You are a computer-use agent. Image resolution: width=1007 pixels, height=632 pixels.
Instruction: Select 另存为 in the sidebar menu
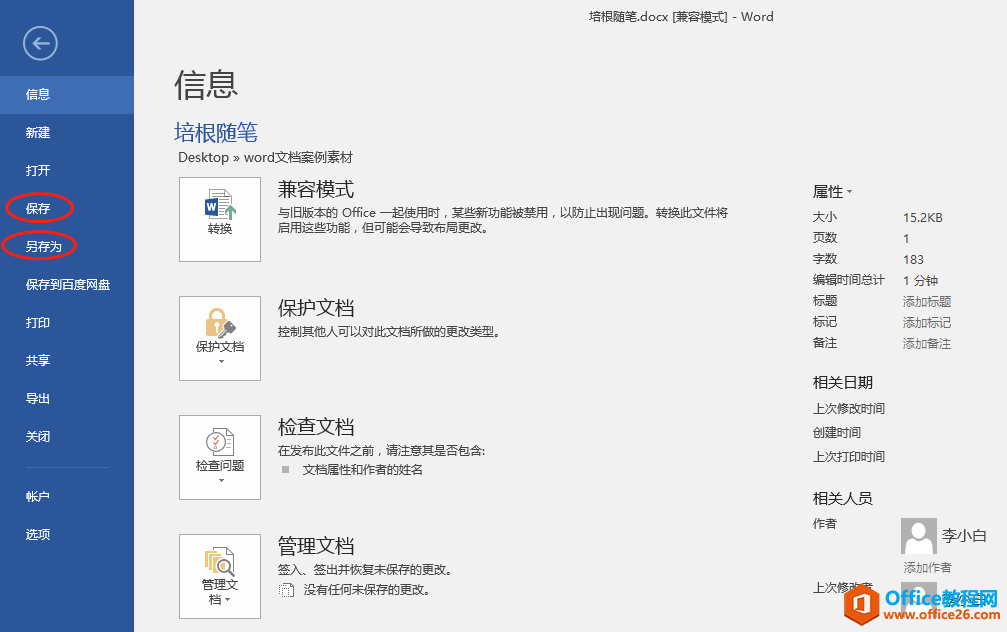click(x=44, y=246)
